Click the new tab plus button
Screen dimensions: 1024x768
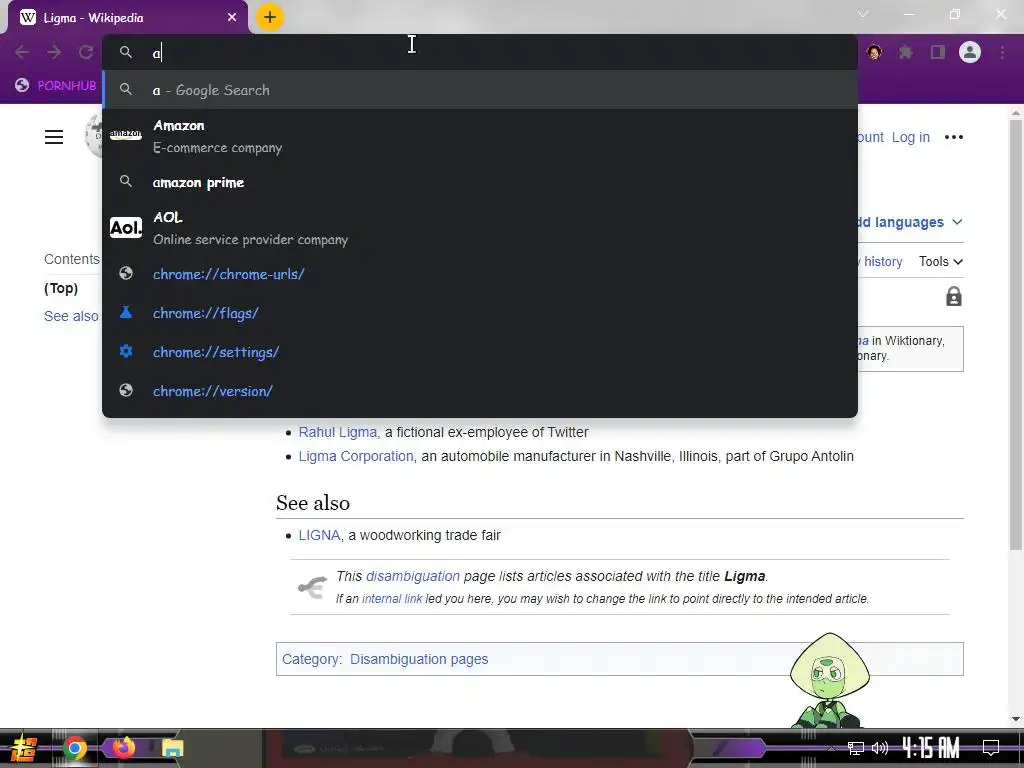pos(270,17)
